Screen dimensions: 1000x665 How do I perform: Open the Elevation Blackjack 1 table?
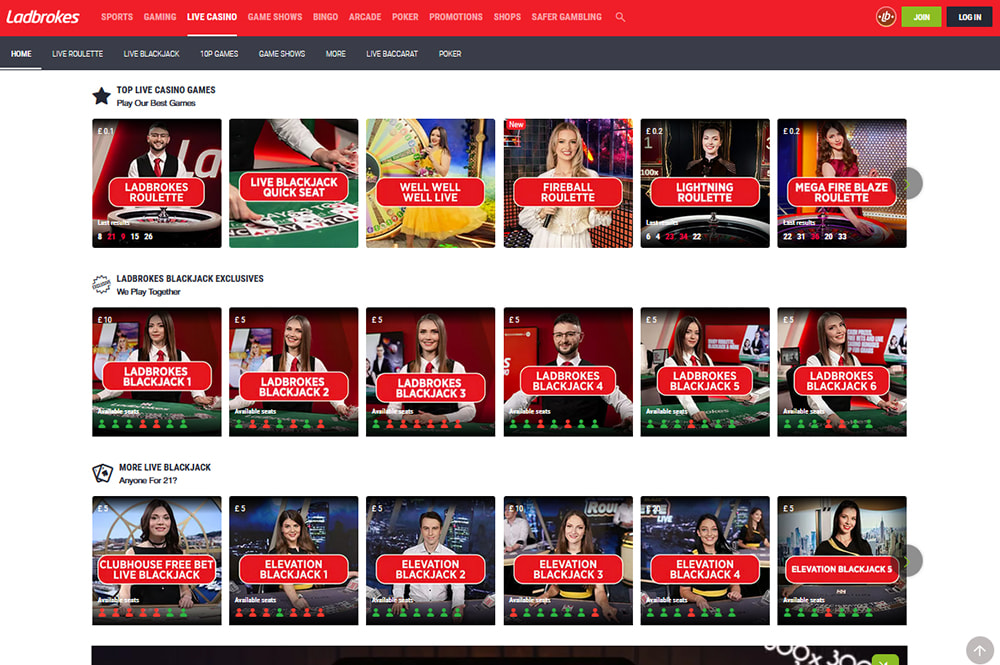point(293,560)
